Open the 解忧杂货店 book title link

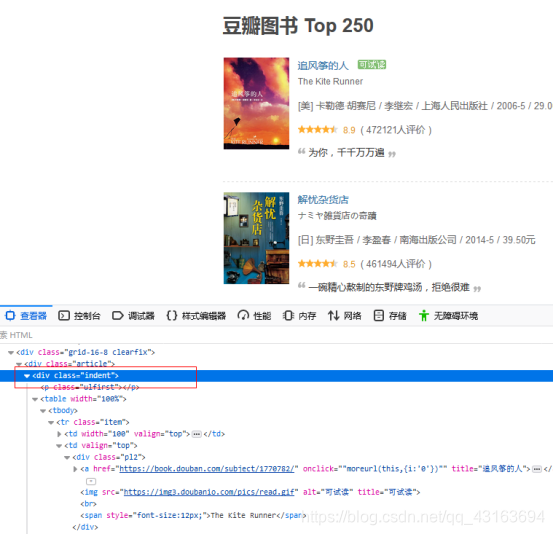(323, 199)
